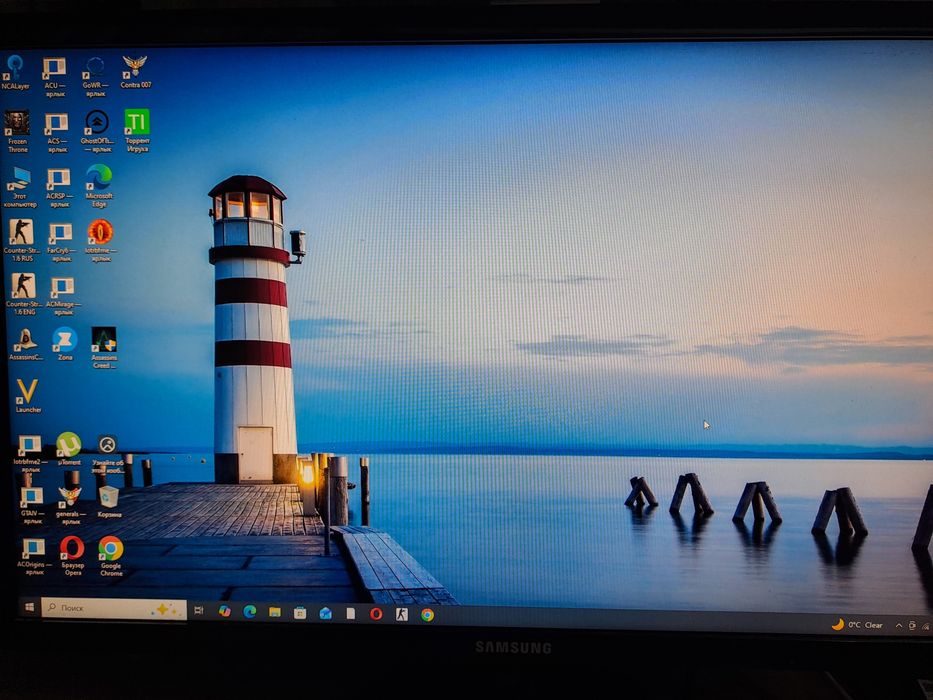Open Opera from the taskbar
This screenshot has height=700, width=933.
click(376, 614)
